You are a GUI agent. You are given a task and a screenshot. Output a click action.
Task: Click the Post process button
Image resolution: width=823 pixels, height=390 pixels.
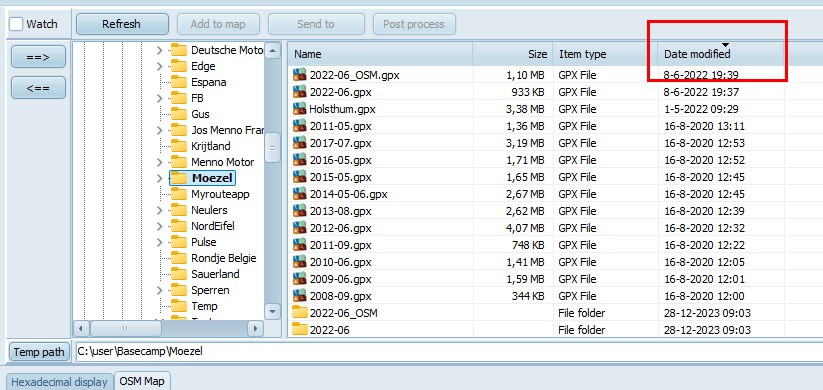tap(414, 24)
